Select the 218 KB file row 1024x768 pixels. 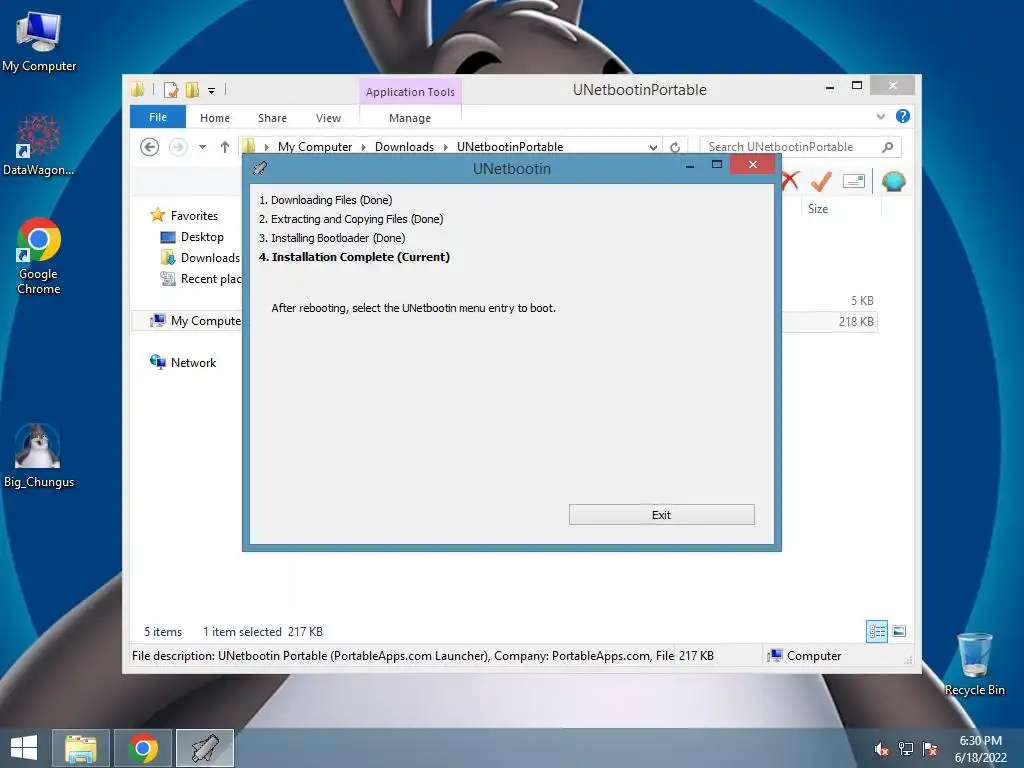829,321
